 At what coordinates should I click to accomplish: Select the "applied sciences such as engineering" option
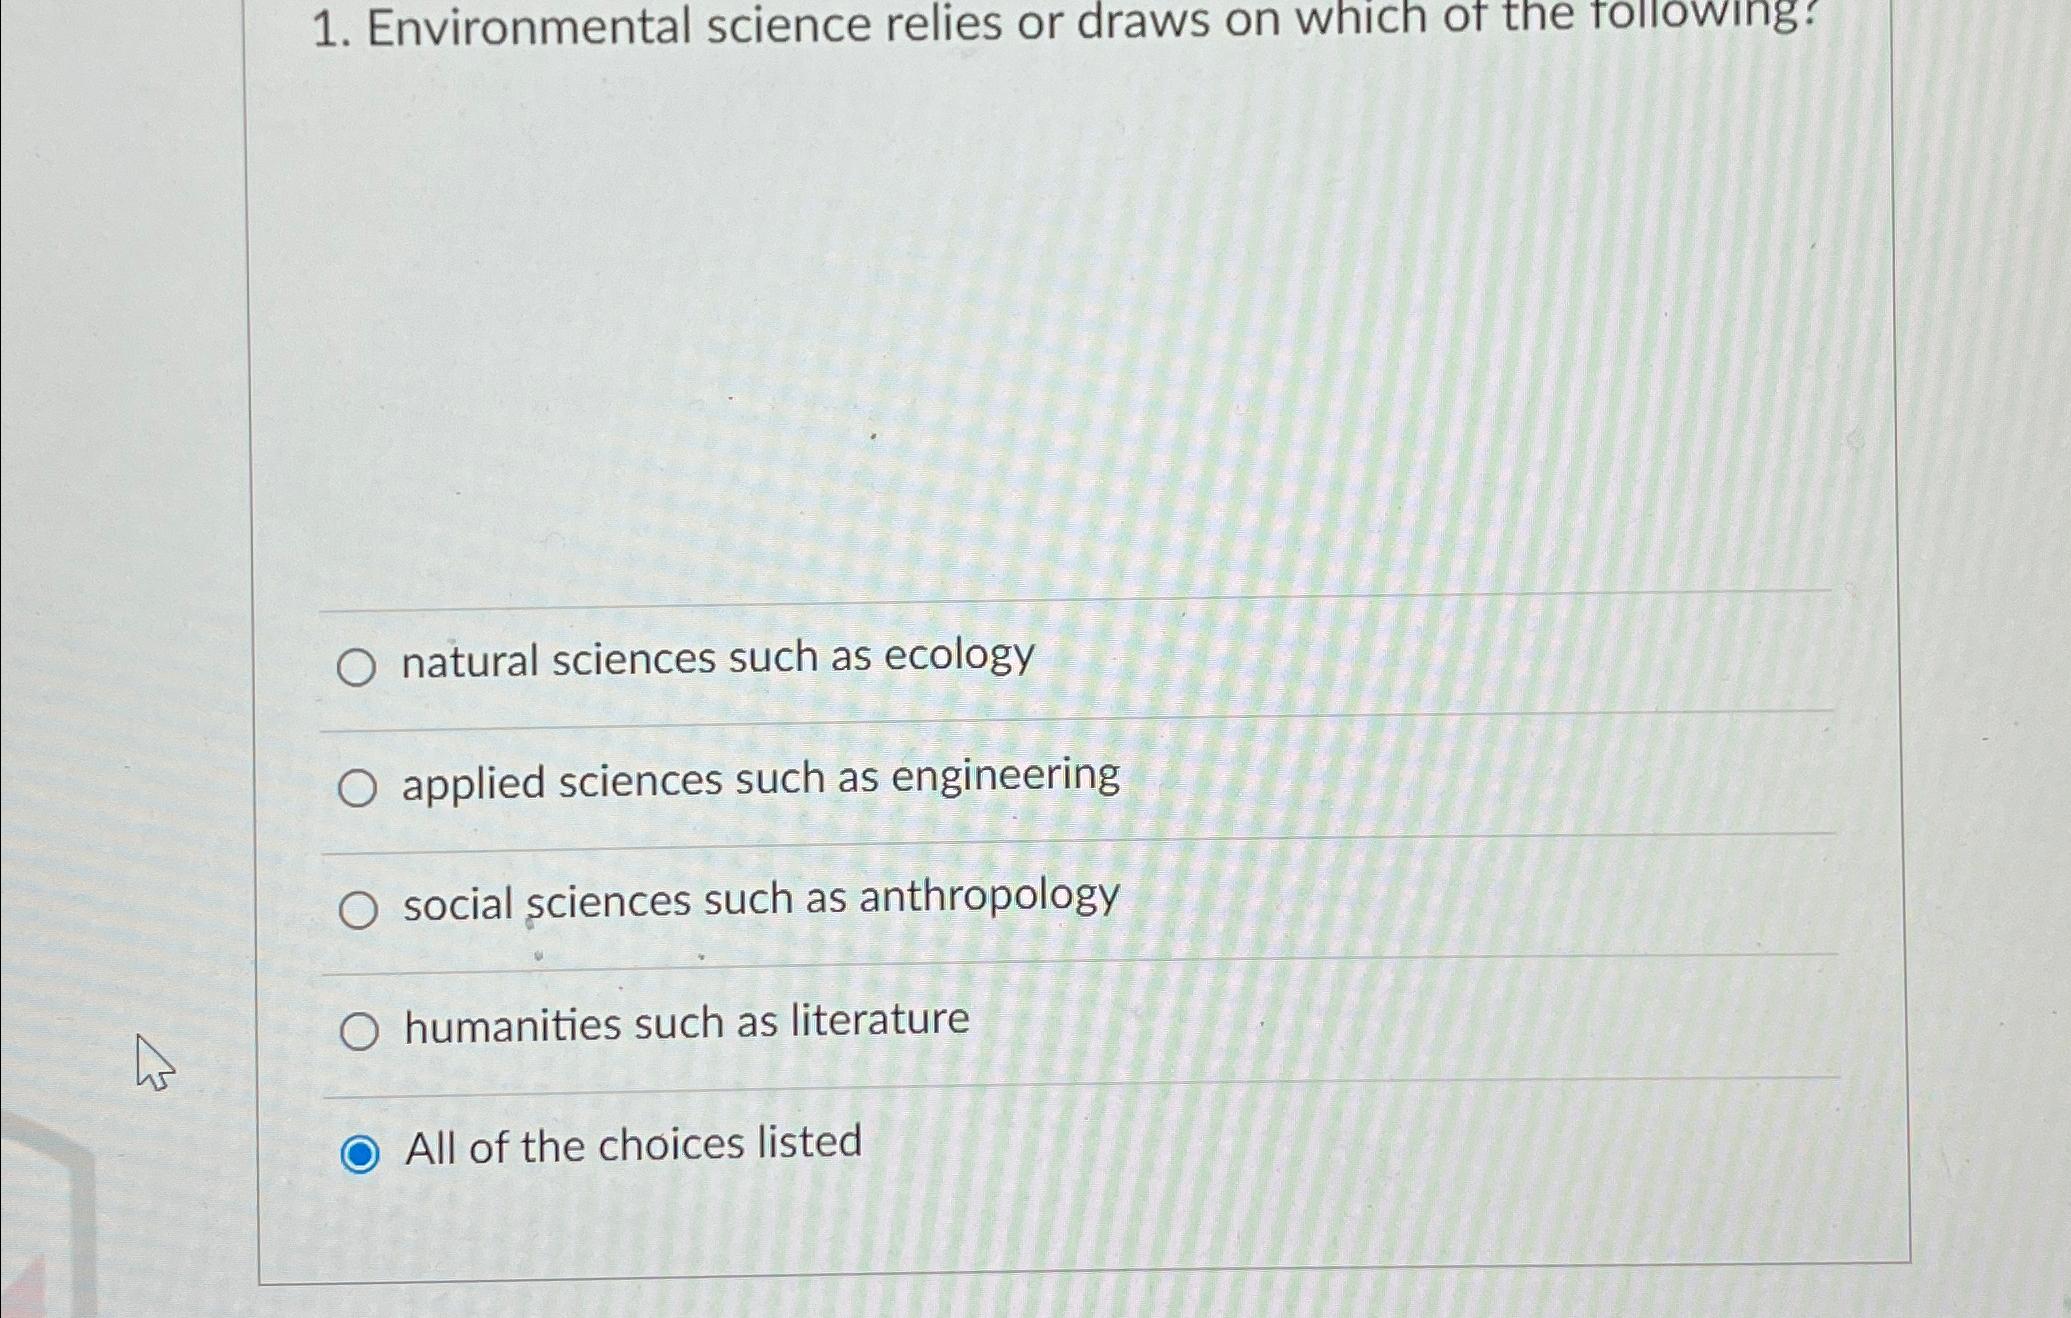click(x=357, y=789)
